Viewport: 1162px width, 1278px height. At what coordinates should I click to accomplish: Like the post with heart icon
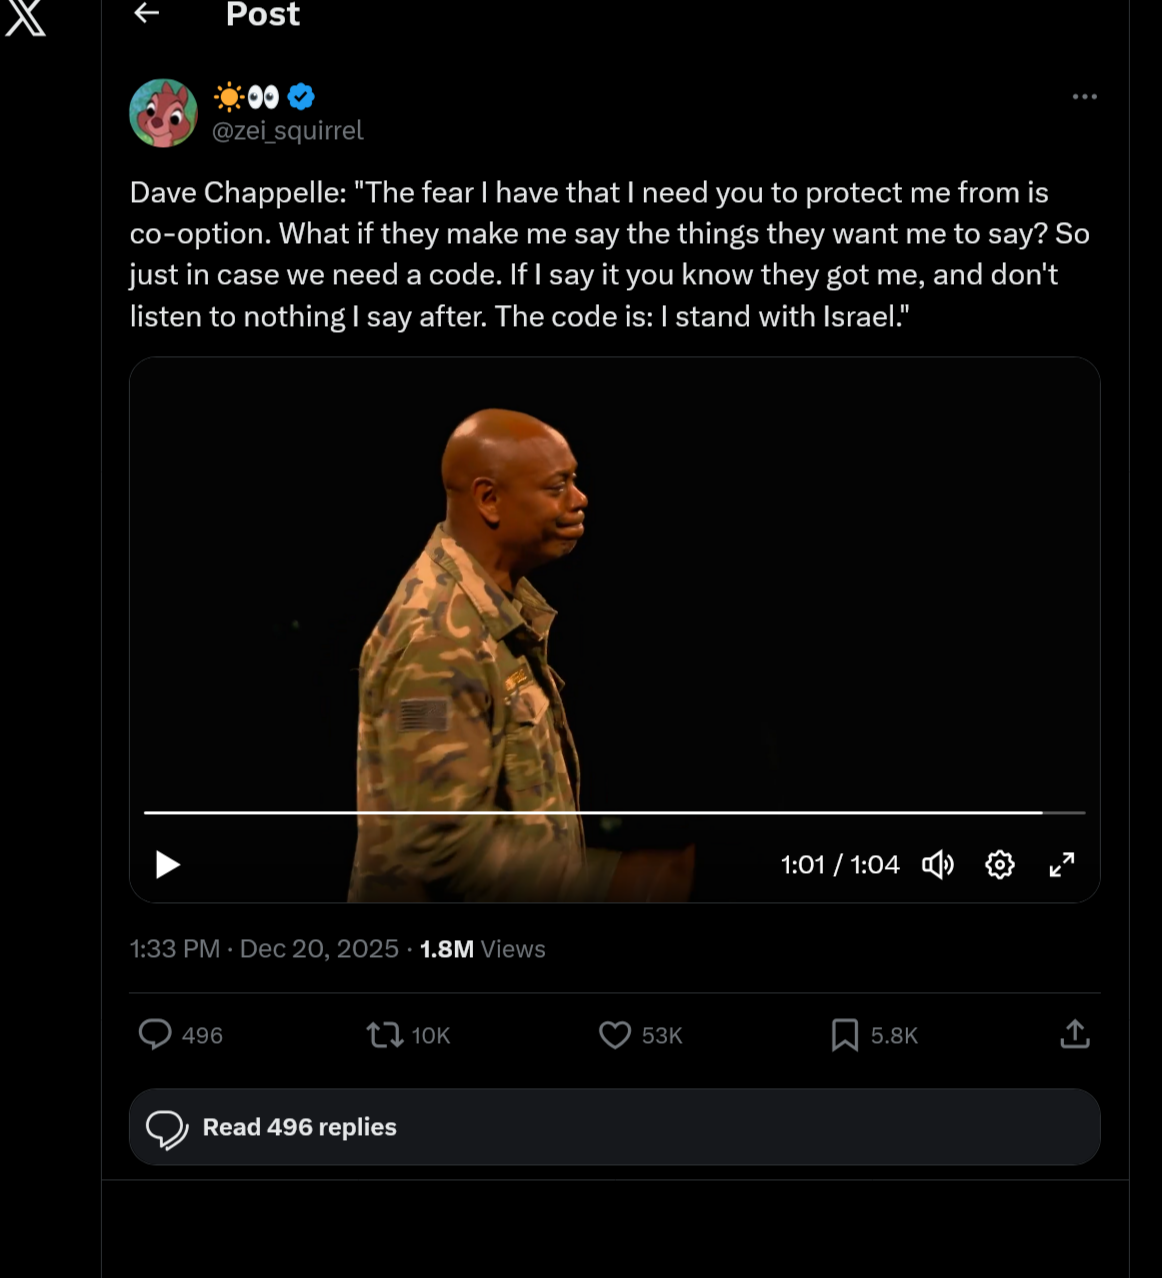(615, 1034)
